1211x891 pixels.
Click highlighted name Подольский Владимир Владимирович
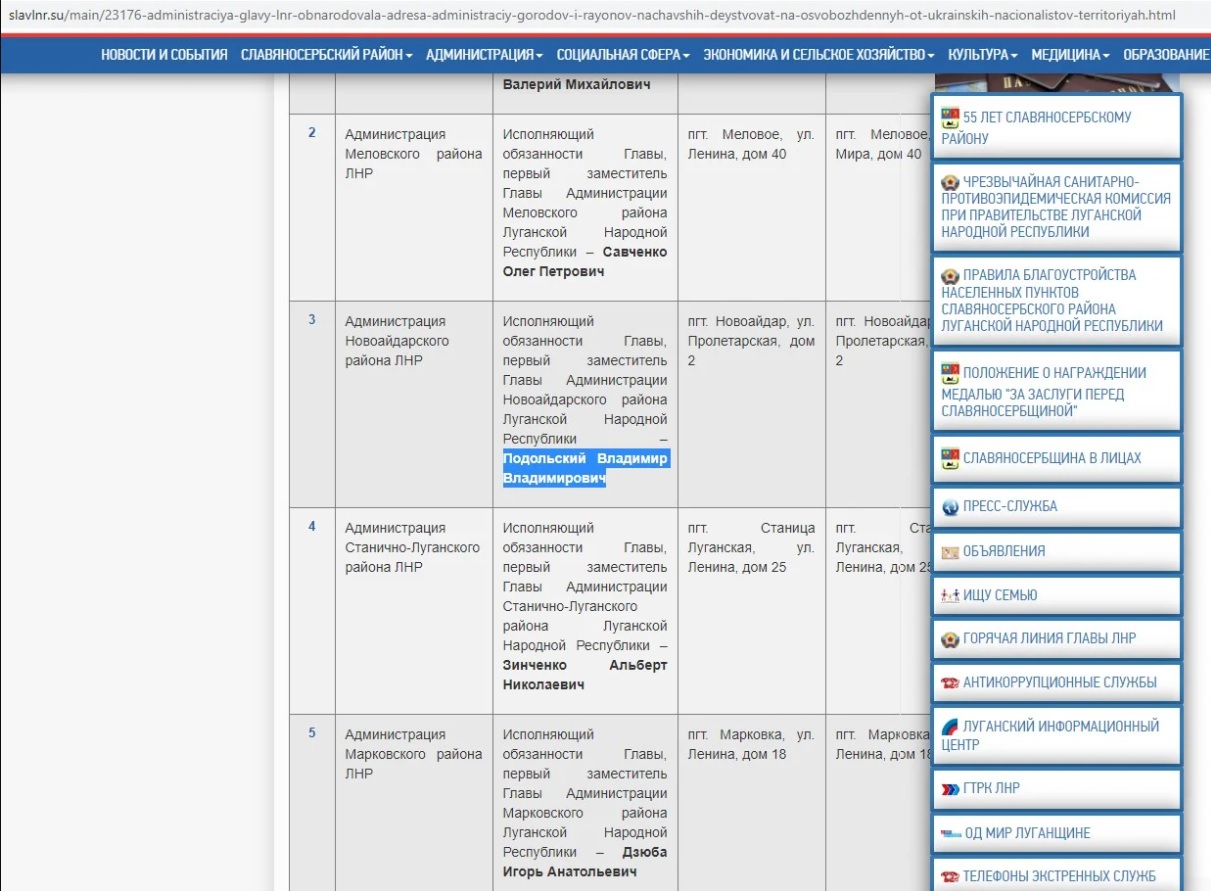(585, 469)
